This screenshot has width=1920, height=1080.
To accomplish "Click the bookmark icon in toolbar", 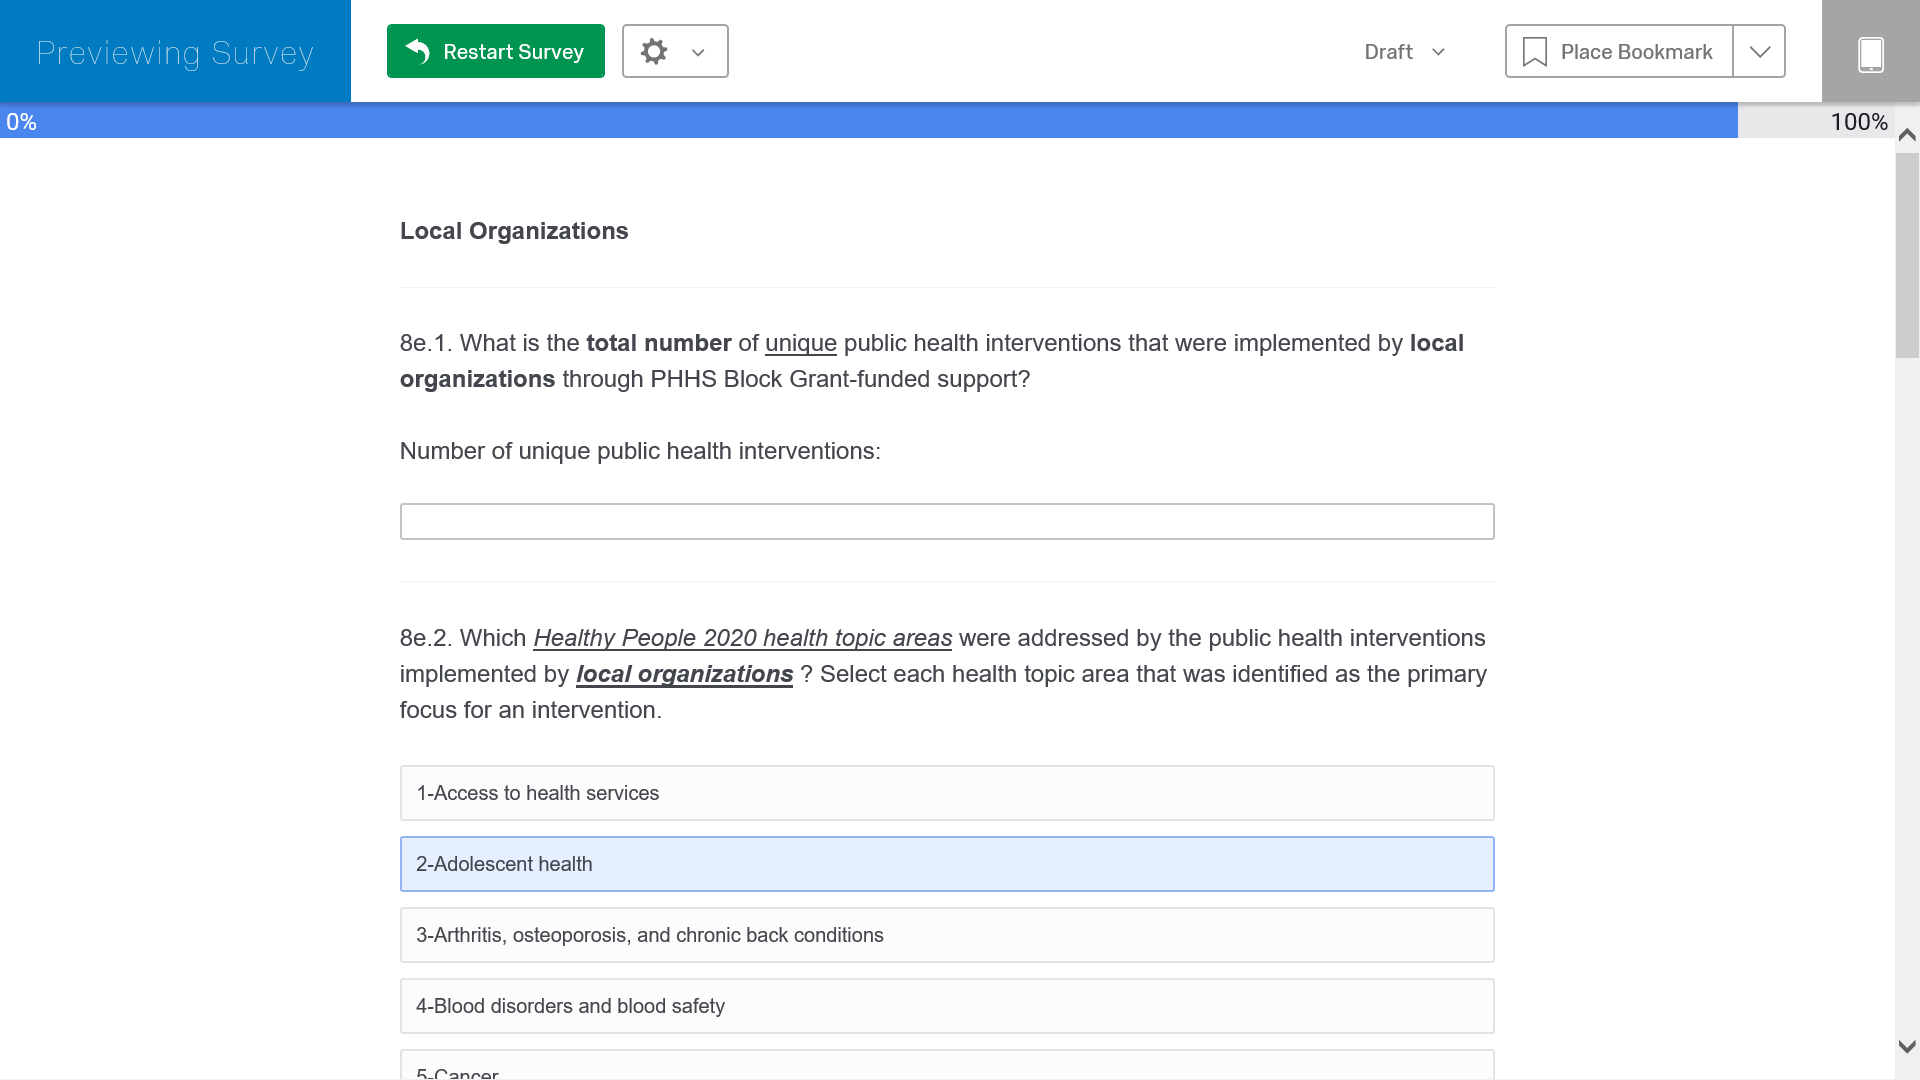I will click(x=1534, y=52).
